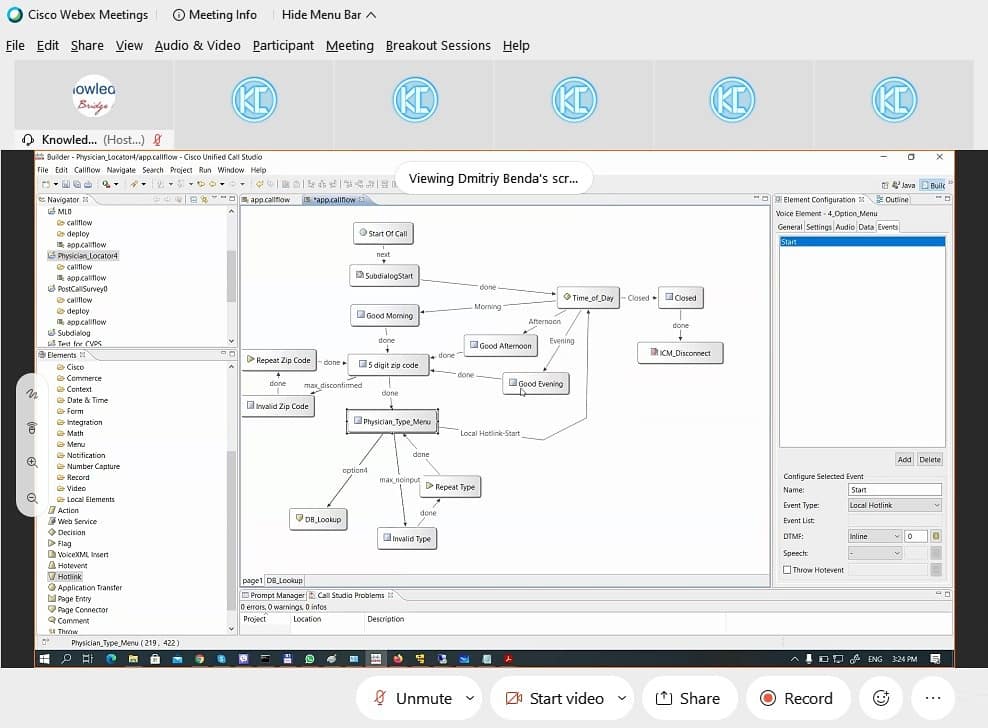
Task: Click the zoom out magnifier icon
Action: pyautogui.click(x=32, y=498)
